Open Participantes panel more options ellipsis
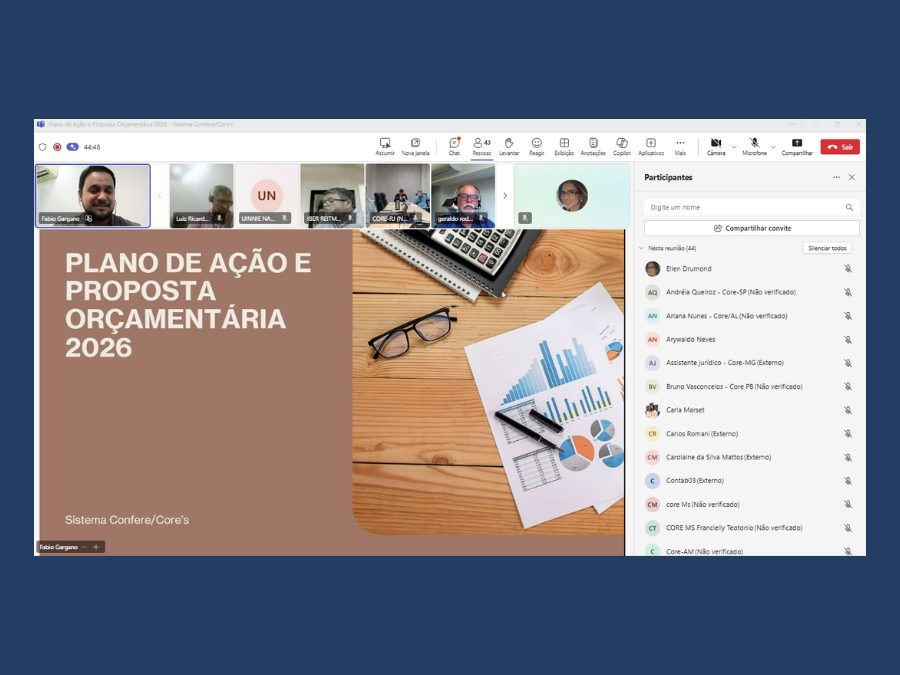900x675 pixels. coord(836,177)
